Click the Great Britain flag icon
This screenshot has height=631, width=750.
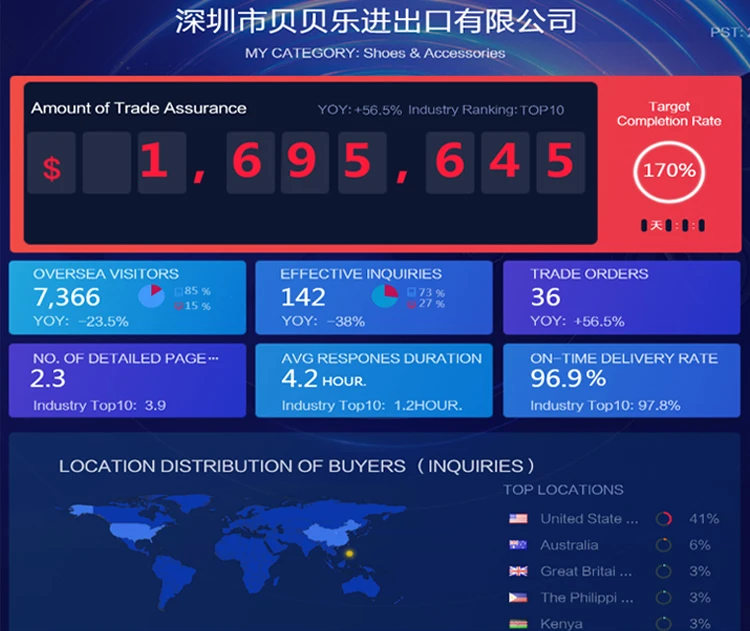click(x=518, y=571)
